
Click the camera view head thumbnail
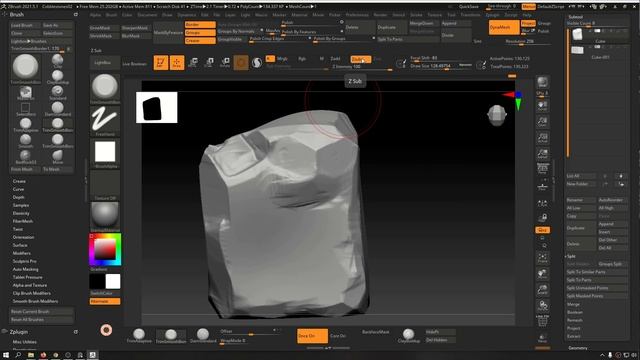(497, 115)
